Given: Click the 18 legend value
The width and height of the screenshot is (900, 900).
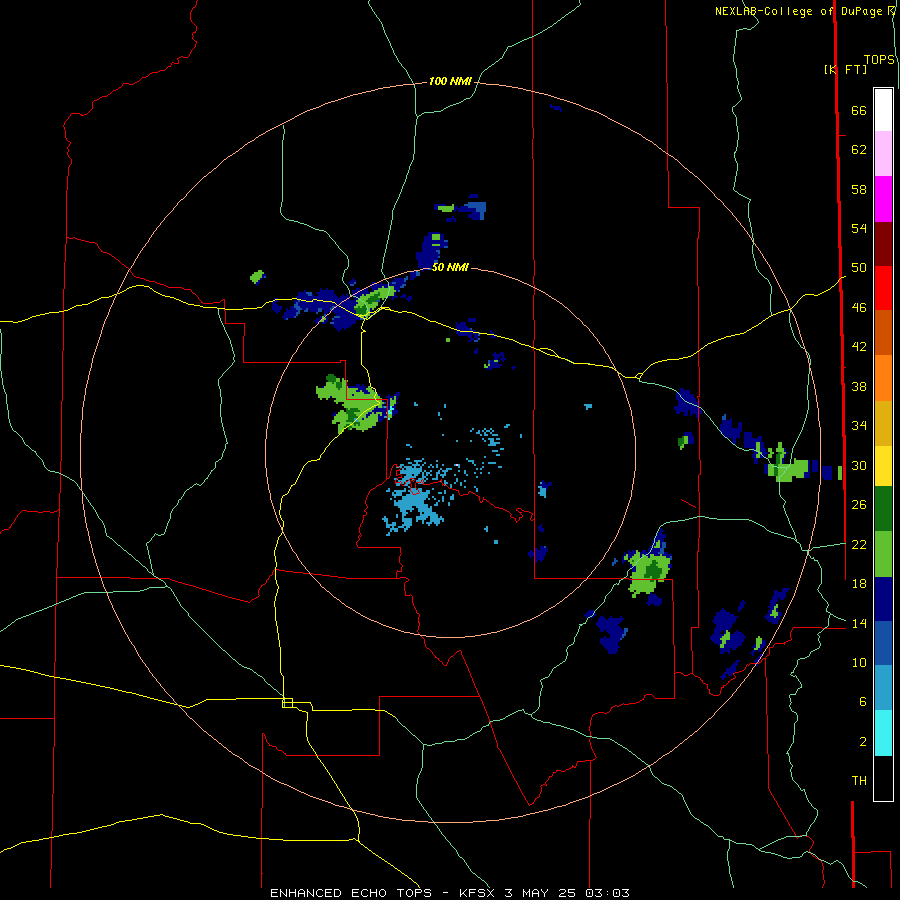Looking at the screenshot, I should (859, 584).
